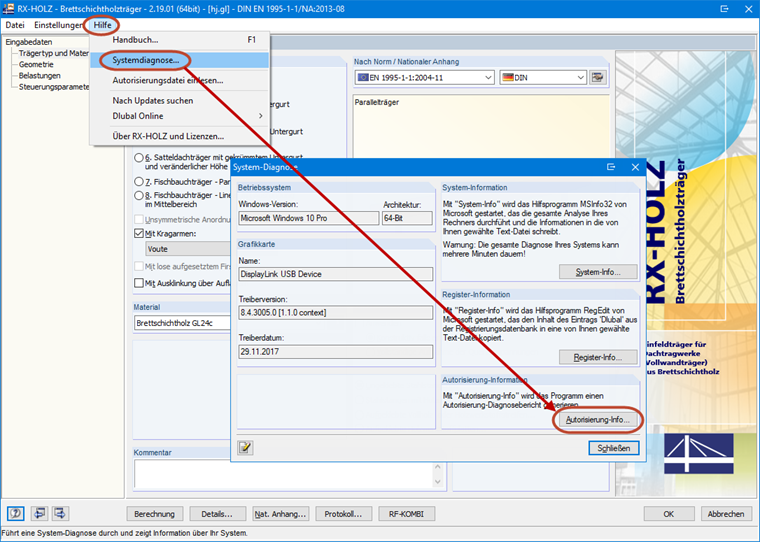Open the Brettschichtholz GL24c material dropdown

coord(182,323)
